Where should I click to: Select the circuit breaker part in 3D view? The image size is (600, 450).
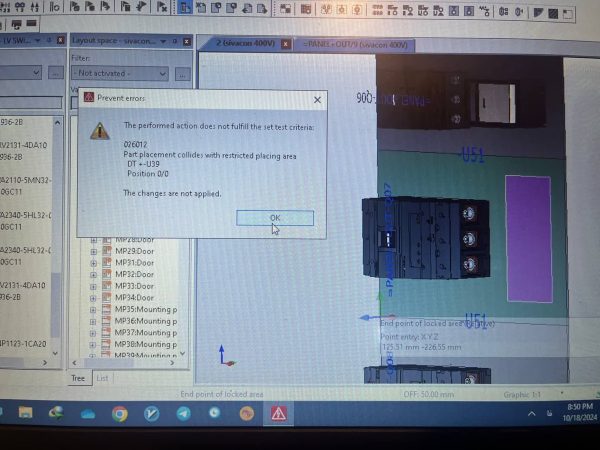426,237
